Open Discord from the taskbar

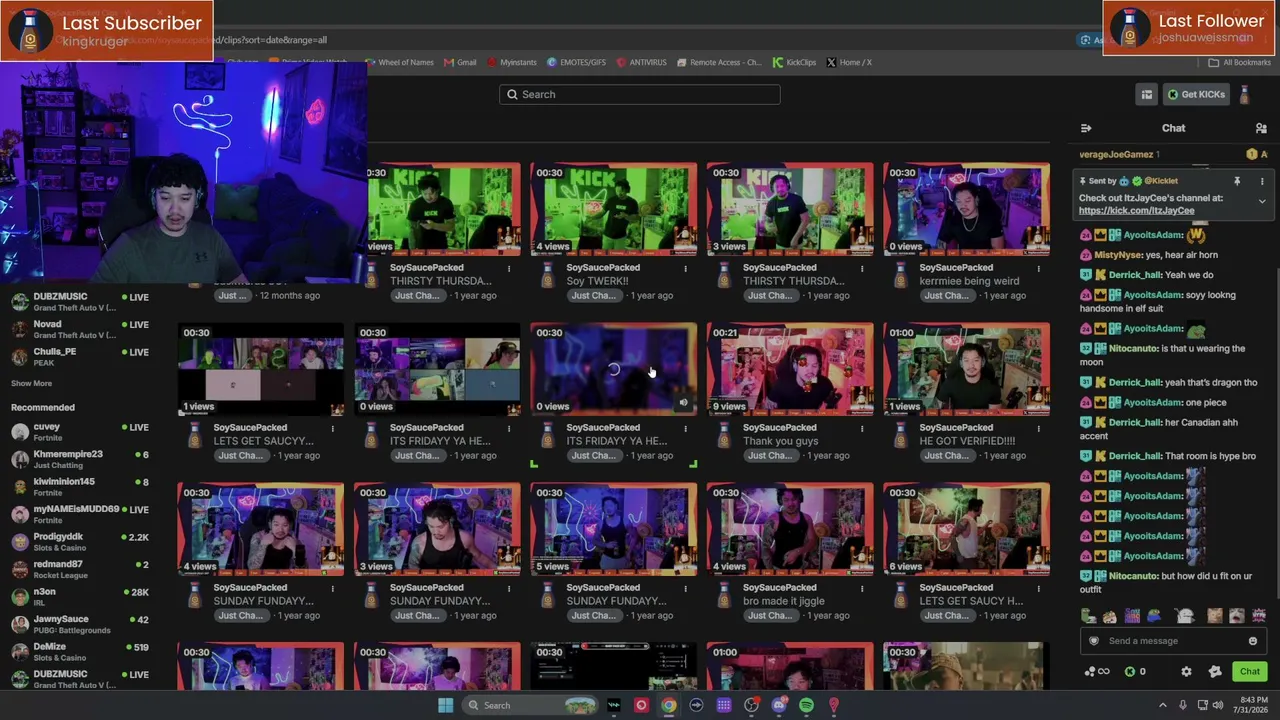(x=779, y=705)
